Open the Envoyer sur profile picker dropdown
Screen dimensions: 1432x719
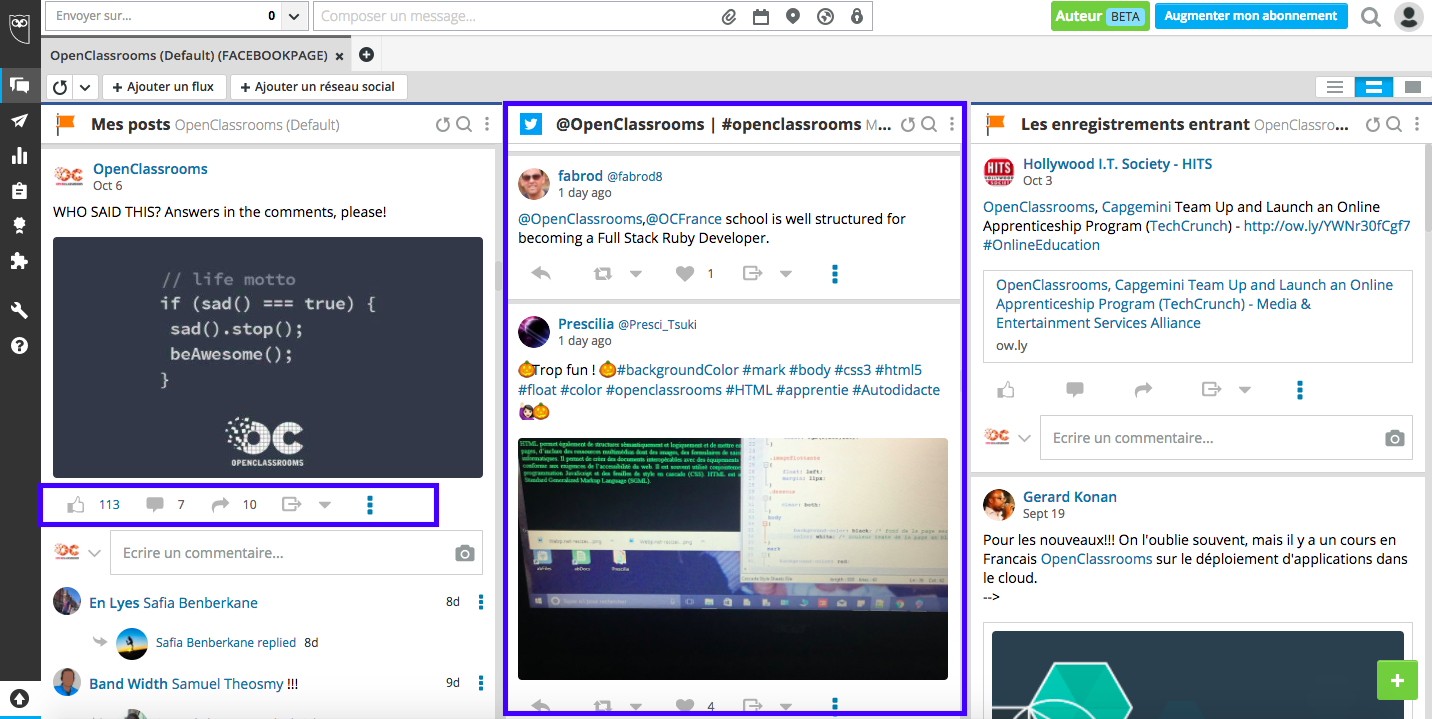coord(293,16)
